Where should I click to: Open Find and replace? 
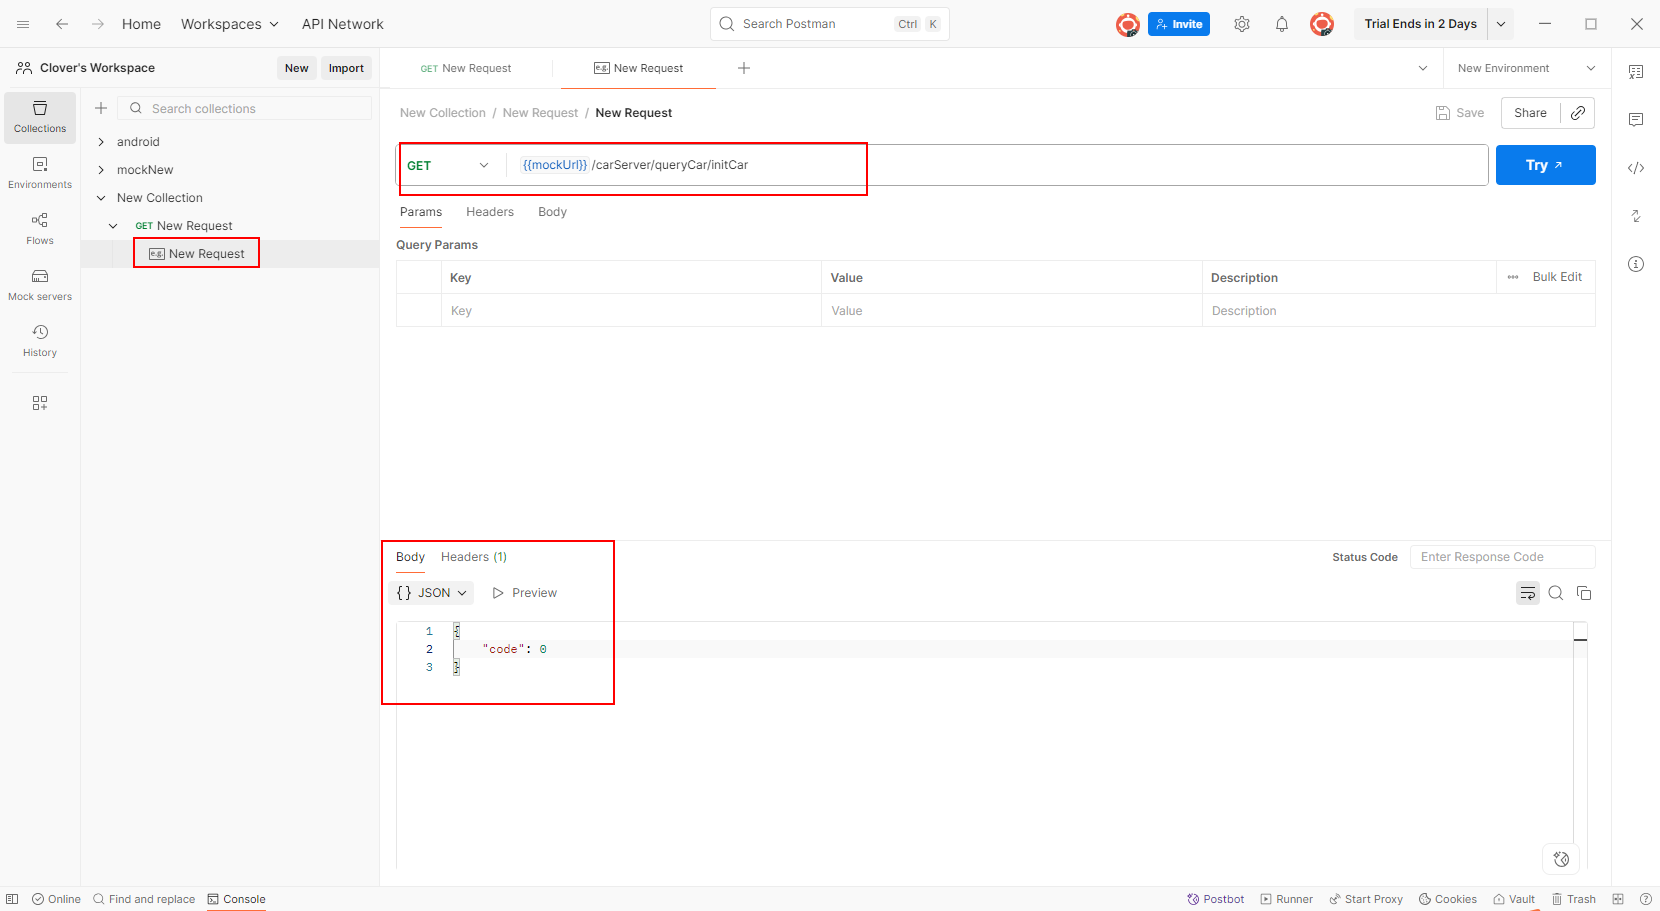coord(144,899)
